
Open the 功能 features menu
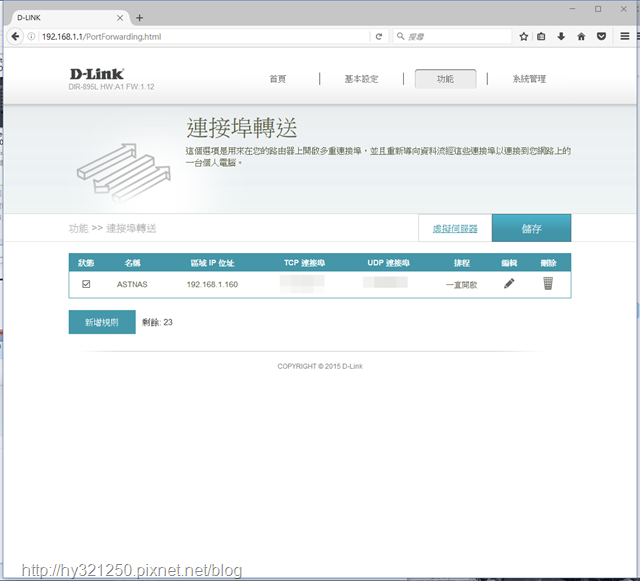coord(445,79)
